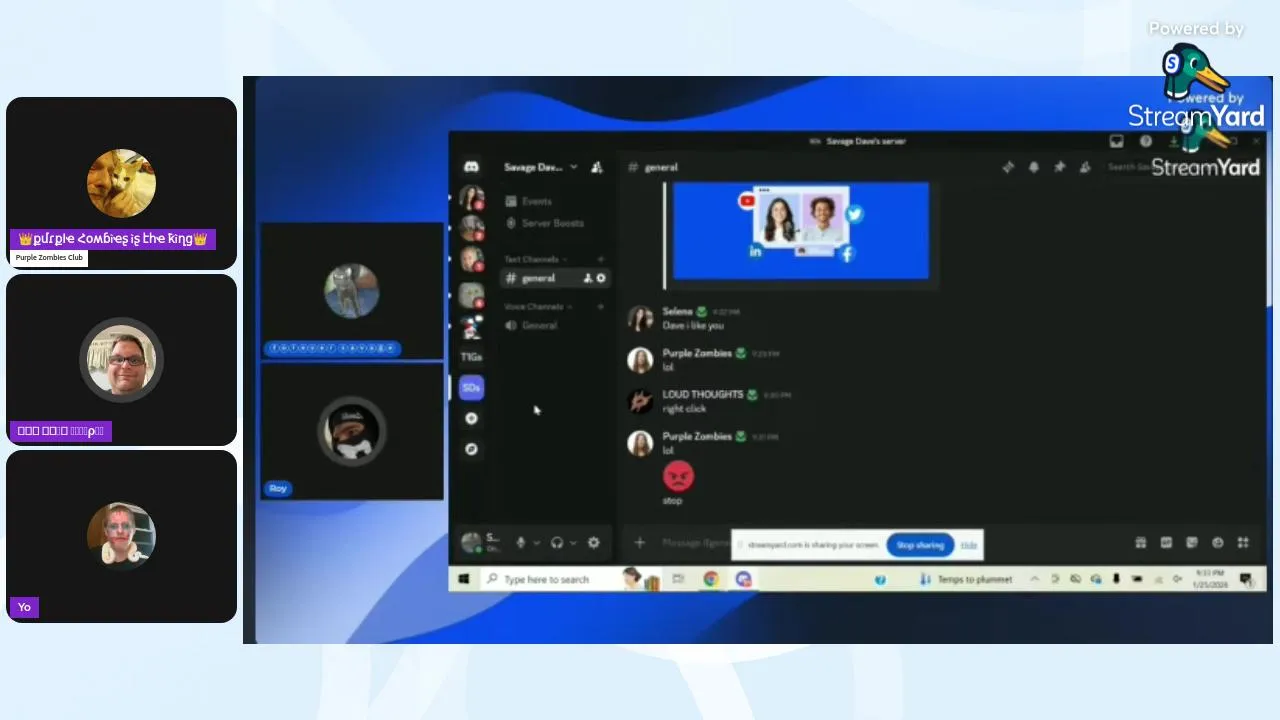Open the GIF picker icon
This screenshot has height=720, width=1280.
coord(1166,542)
